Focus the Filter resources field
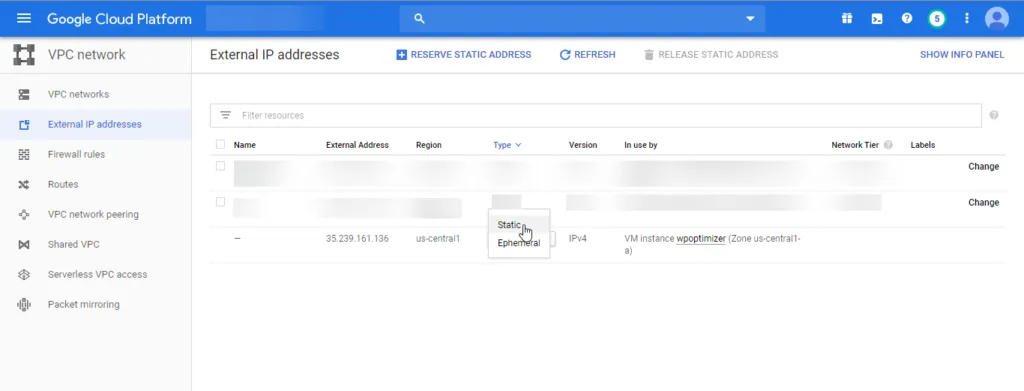The image size is (1024, 391). pyautogui.click(x=596, y=116)
